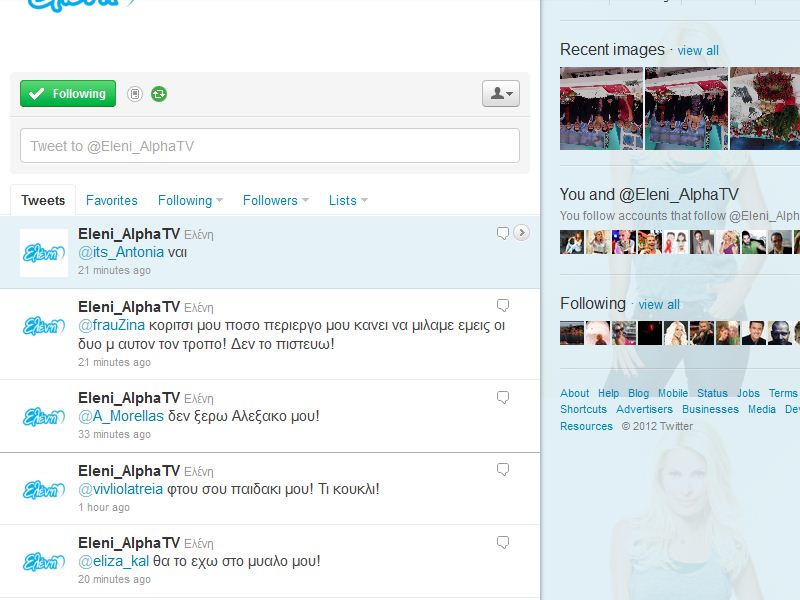The height and width of the screenshot is (600, 800).
Task: Unfollow using the green Following button
Action: pyautogui.click(x=68, y=94)
